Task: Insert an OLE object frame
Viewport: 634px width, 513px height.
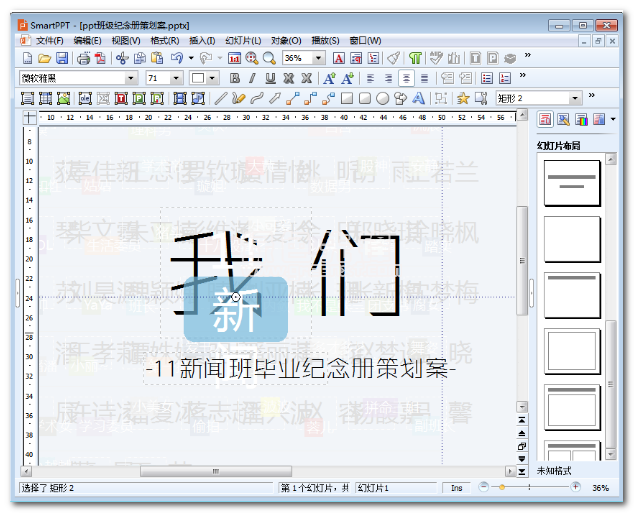Action: click(85, 98)
